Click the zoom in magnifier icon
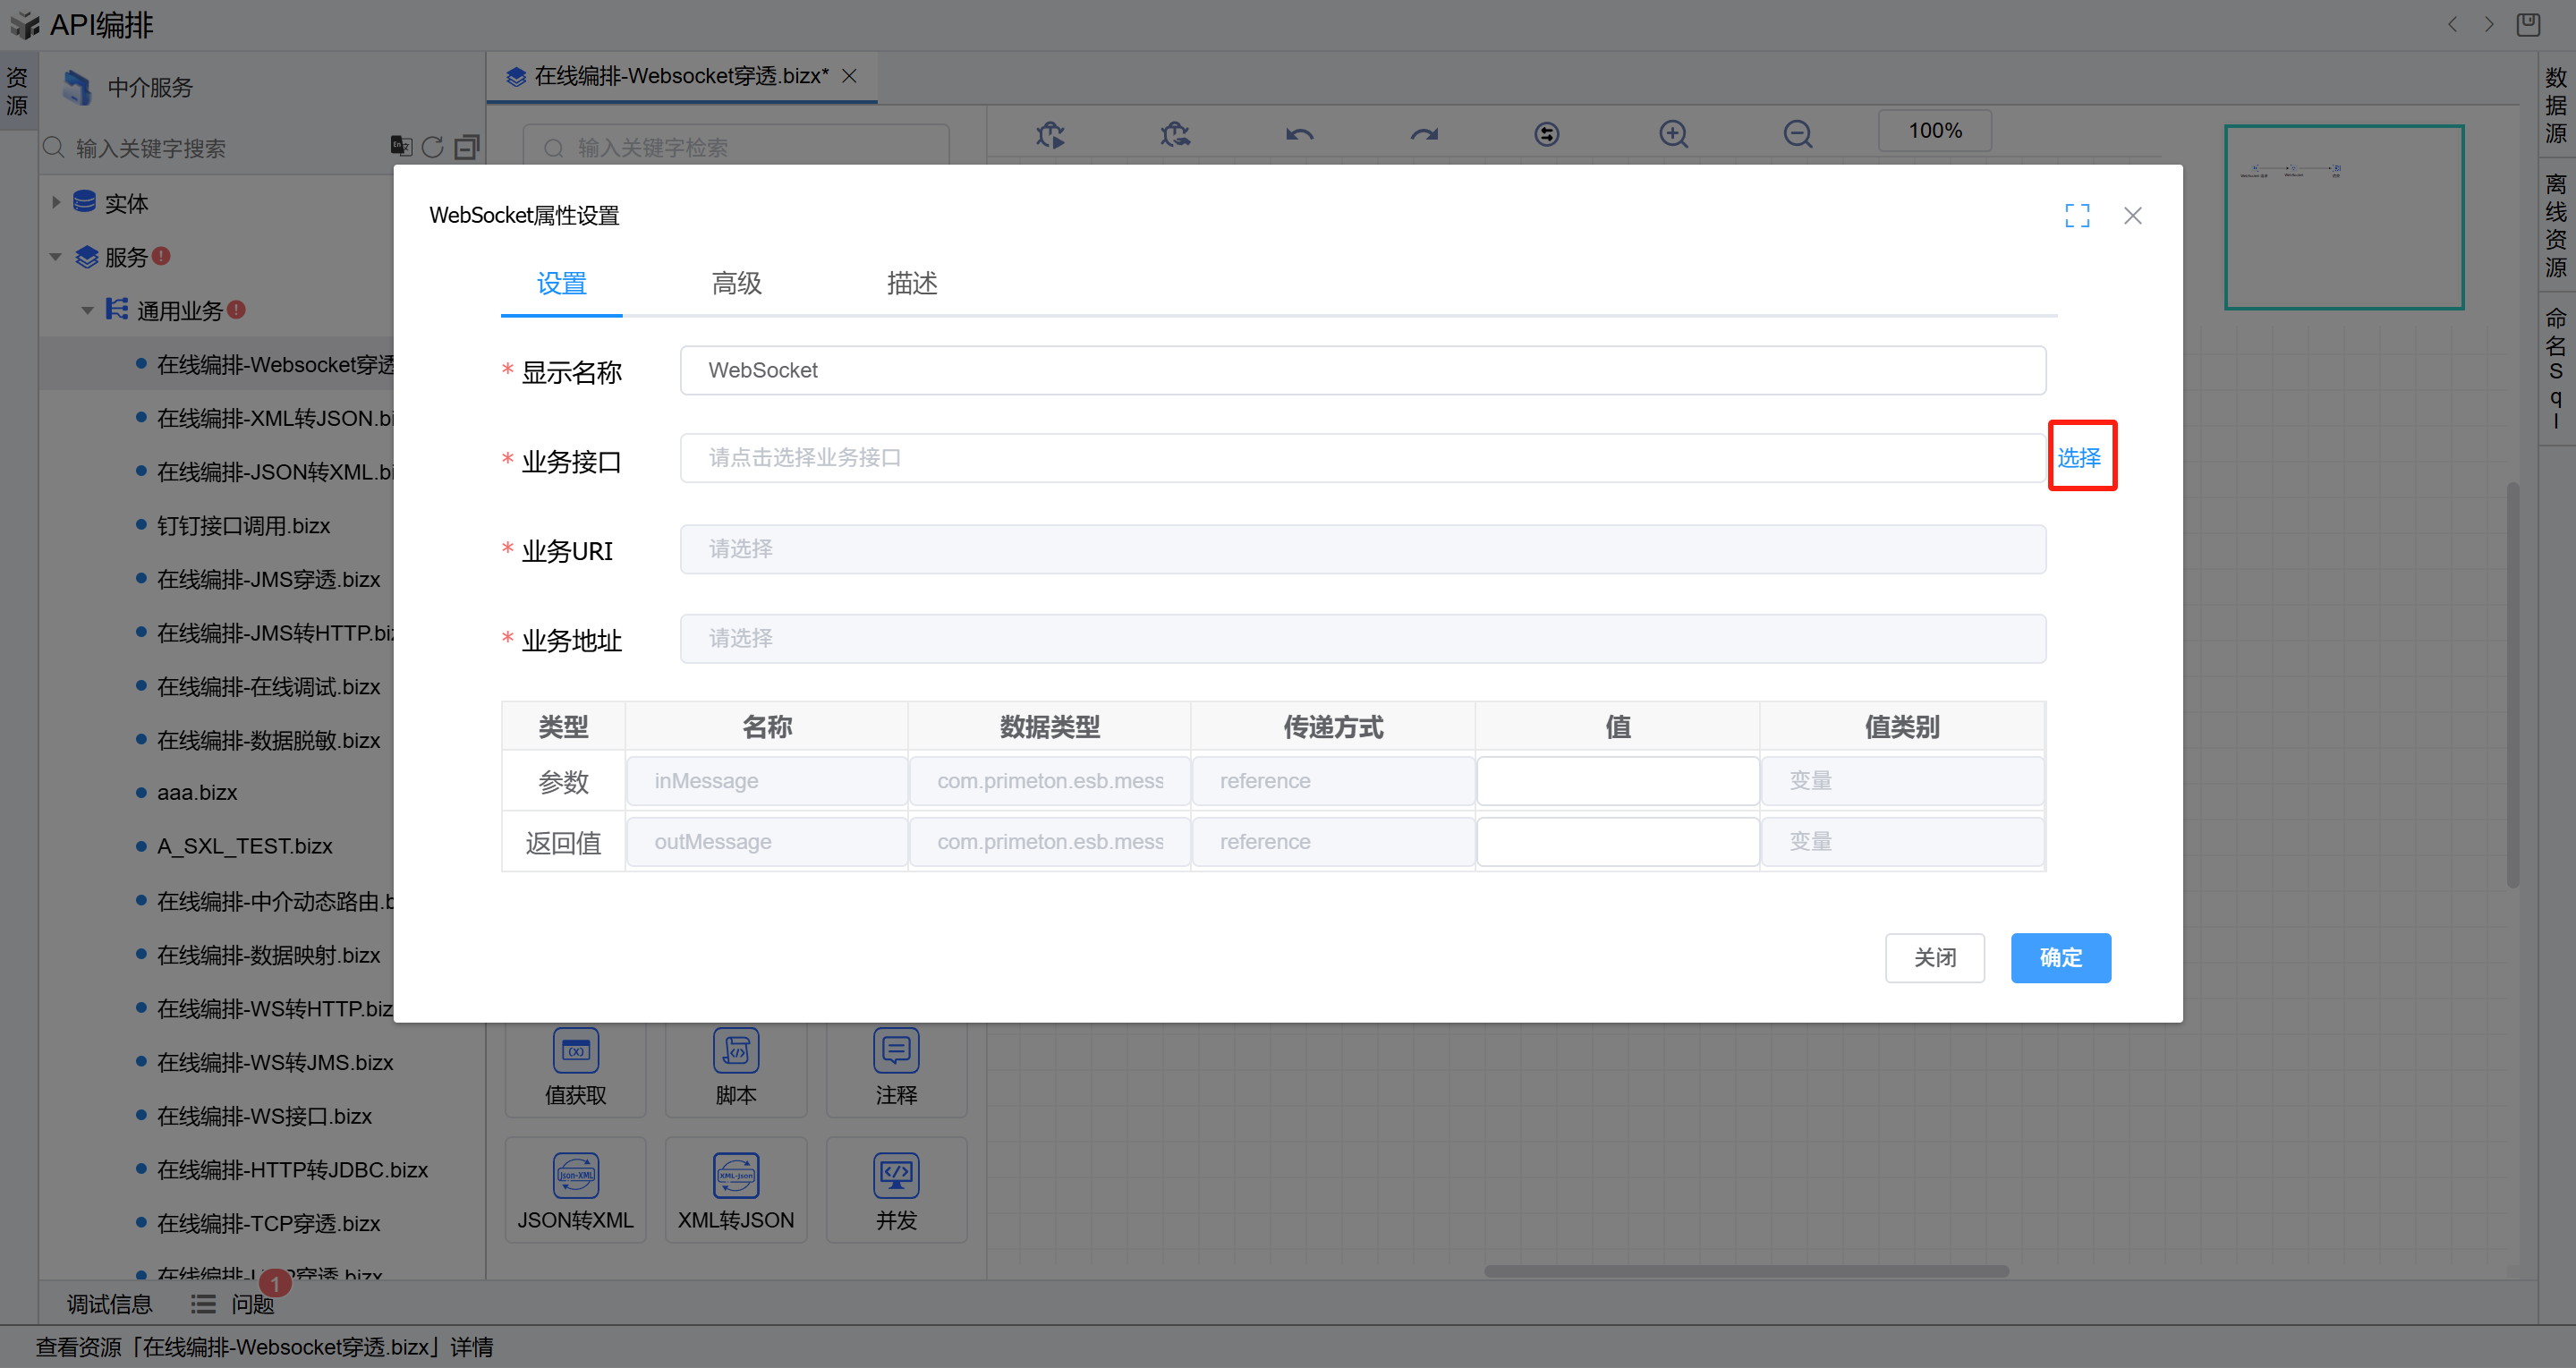Image resolution: width=2576 pixels, height=1368 pixels. tap(1673, 133)
